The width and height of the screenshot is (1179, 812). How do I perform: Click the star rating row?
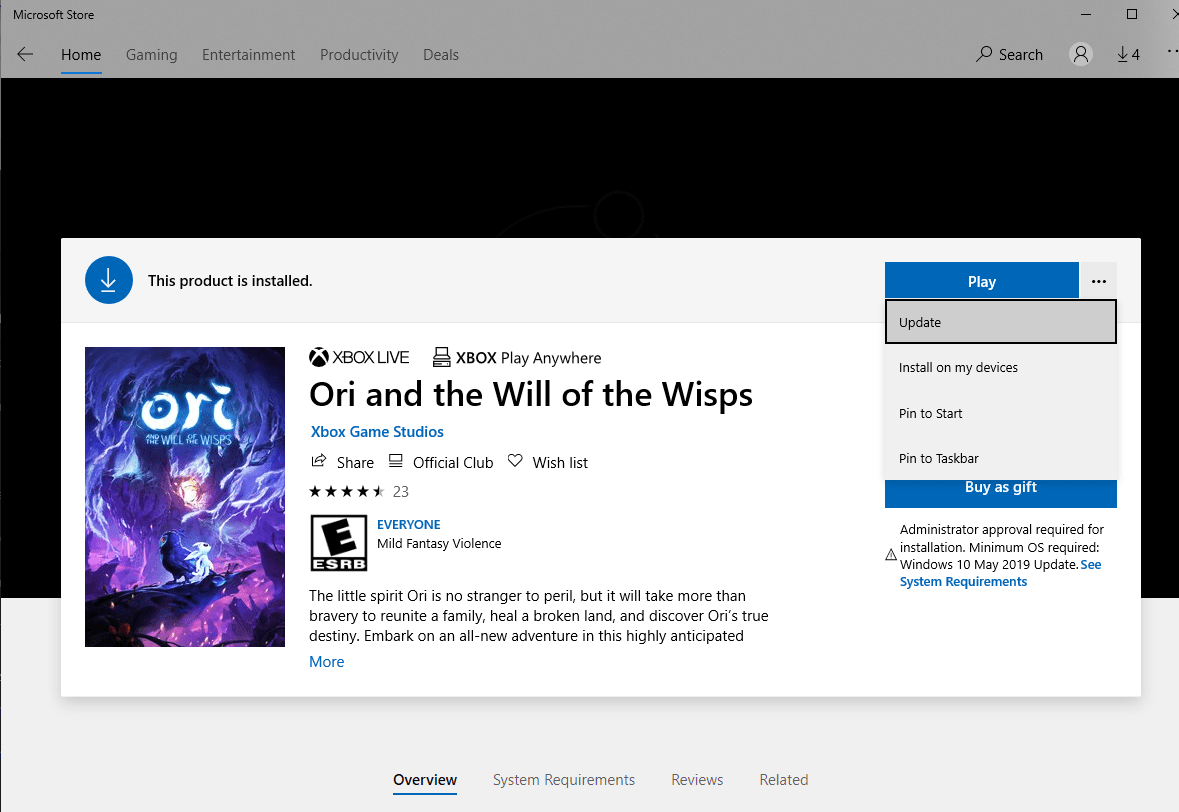click(347, 492)
